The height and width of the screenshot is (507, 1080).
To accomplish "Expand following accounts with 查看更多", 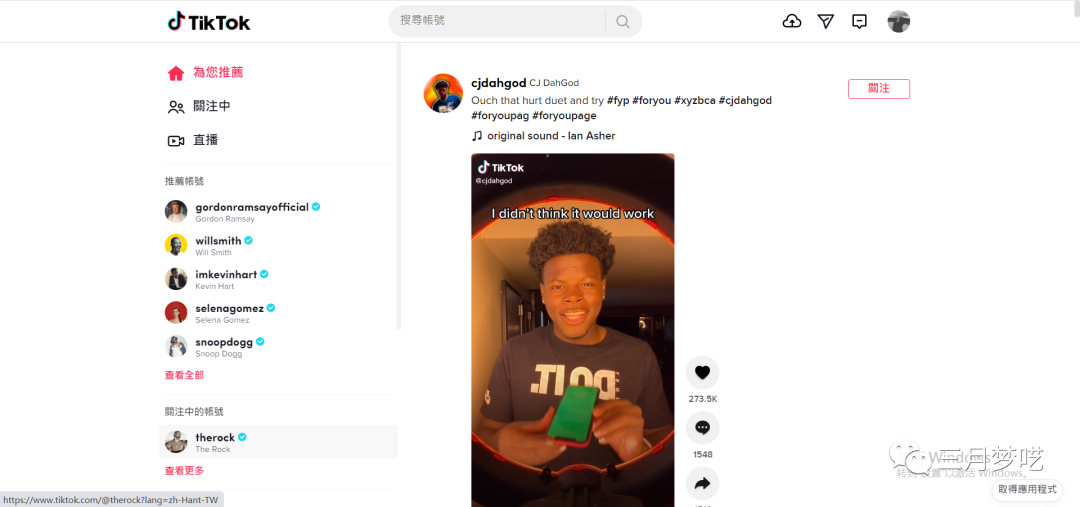I will 184,470.
